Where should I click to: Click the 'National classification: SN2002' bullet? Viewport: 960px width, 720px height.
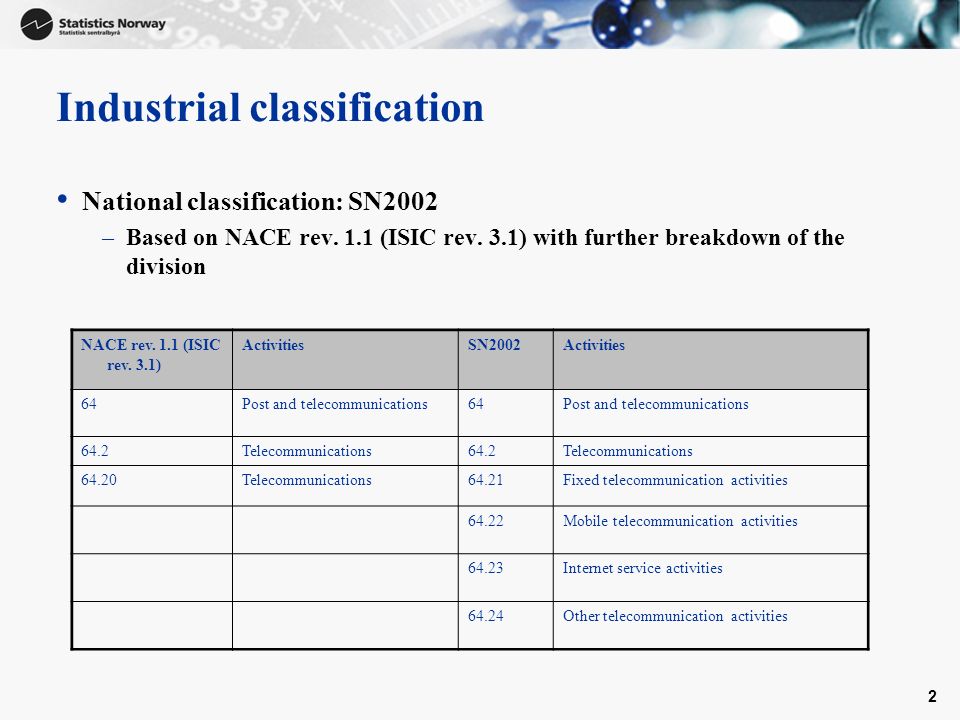pyautogui.click(x=260, y=201)
